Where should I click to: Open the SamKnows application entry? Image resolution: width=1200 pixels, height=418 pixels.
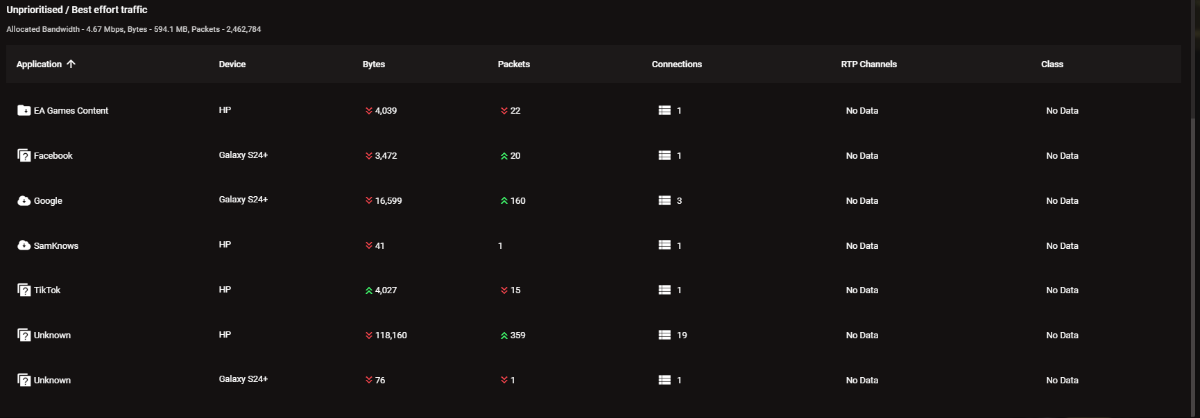pyautogui.click(x=56, y=246)
